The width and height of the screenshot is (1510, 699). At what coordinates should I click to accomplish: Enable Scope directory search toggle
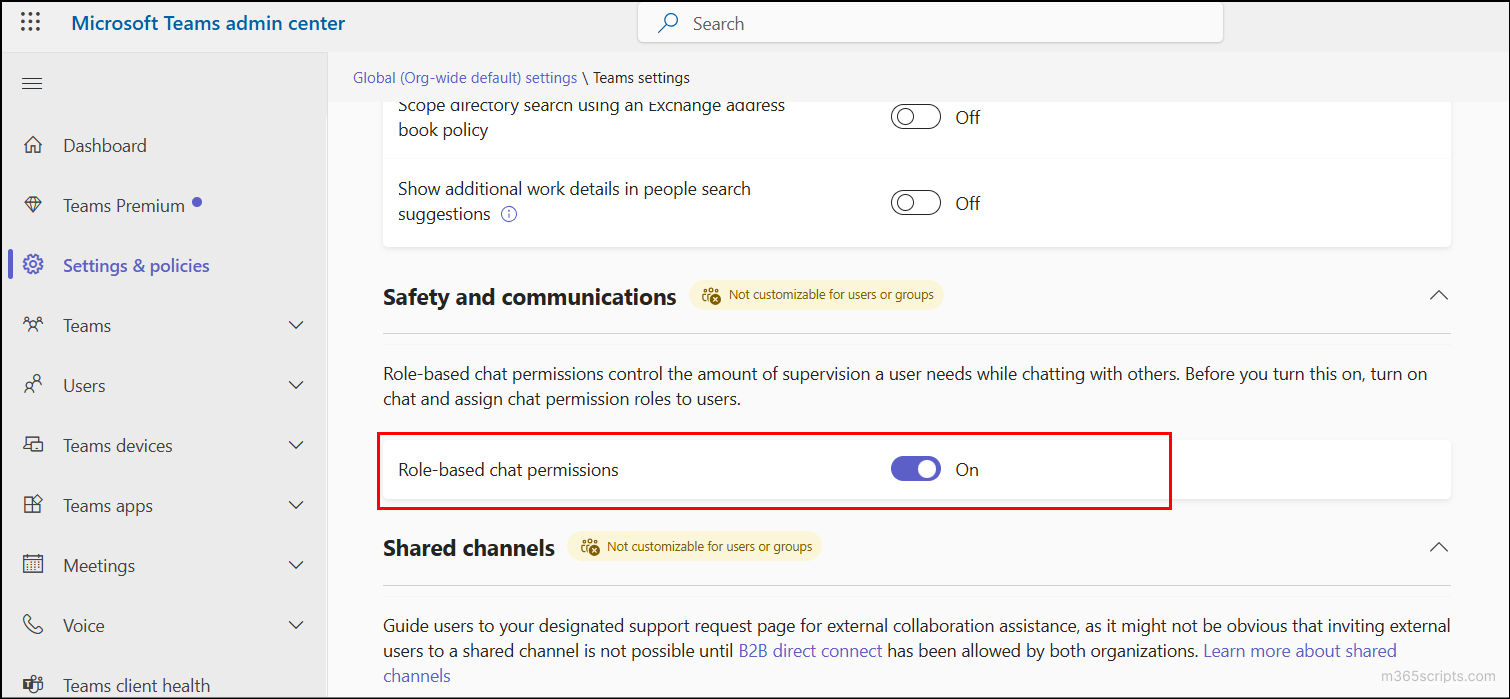[x=915, y=116]
